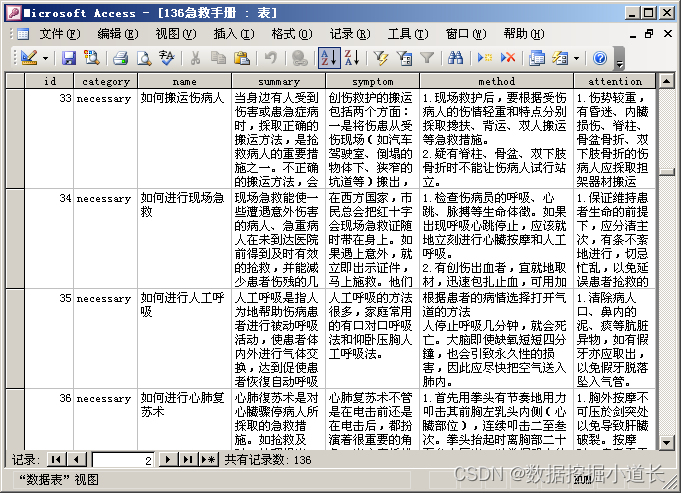Open the View mode dropdown arrow
681x493 pixels.
tap(45, 58)
